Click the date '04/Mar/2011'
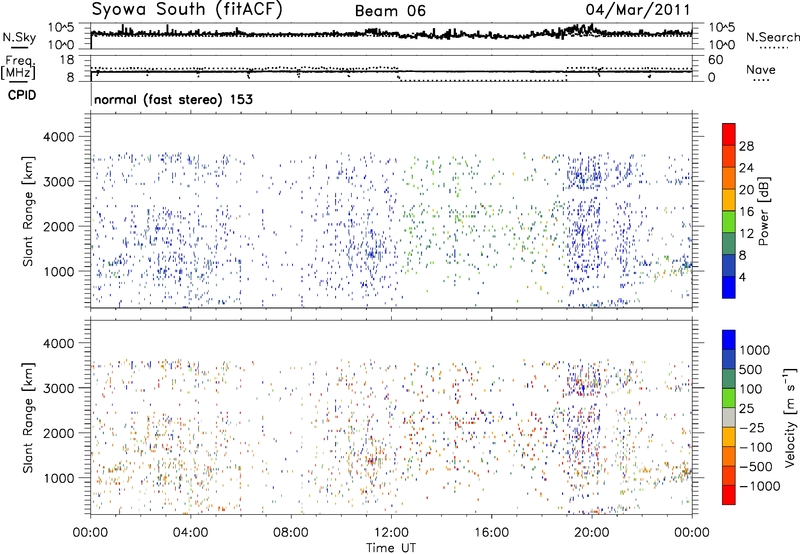800x554 pixels. tap(638, 10)
